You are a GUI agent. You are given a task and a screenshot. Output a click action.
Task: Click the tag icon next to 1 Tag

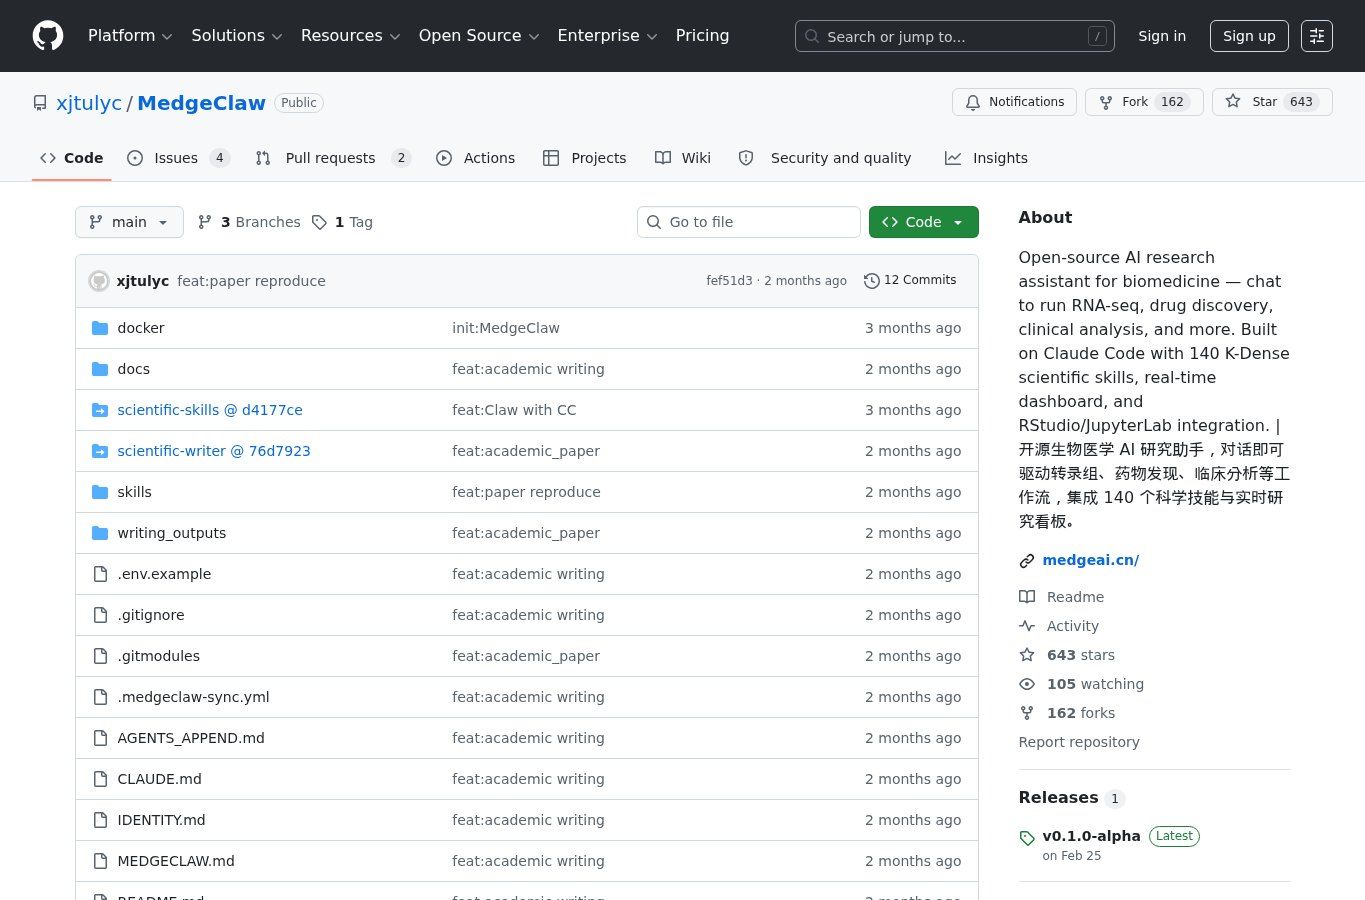319,222
